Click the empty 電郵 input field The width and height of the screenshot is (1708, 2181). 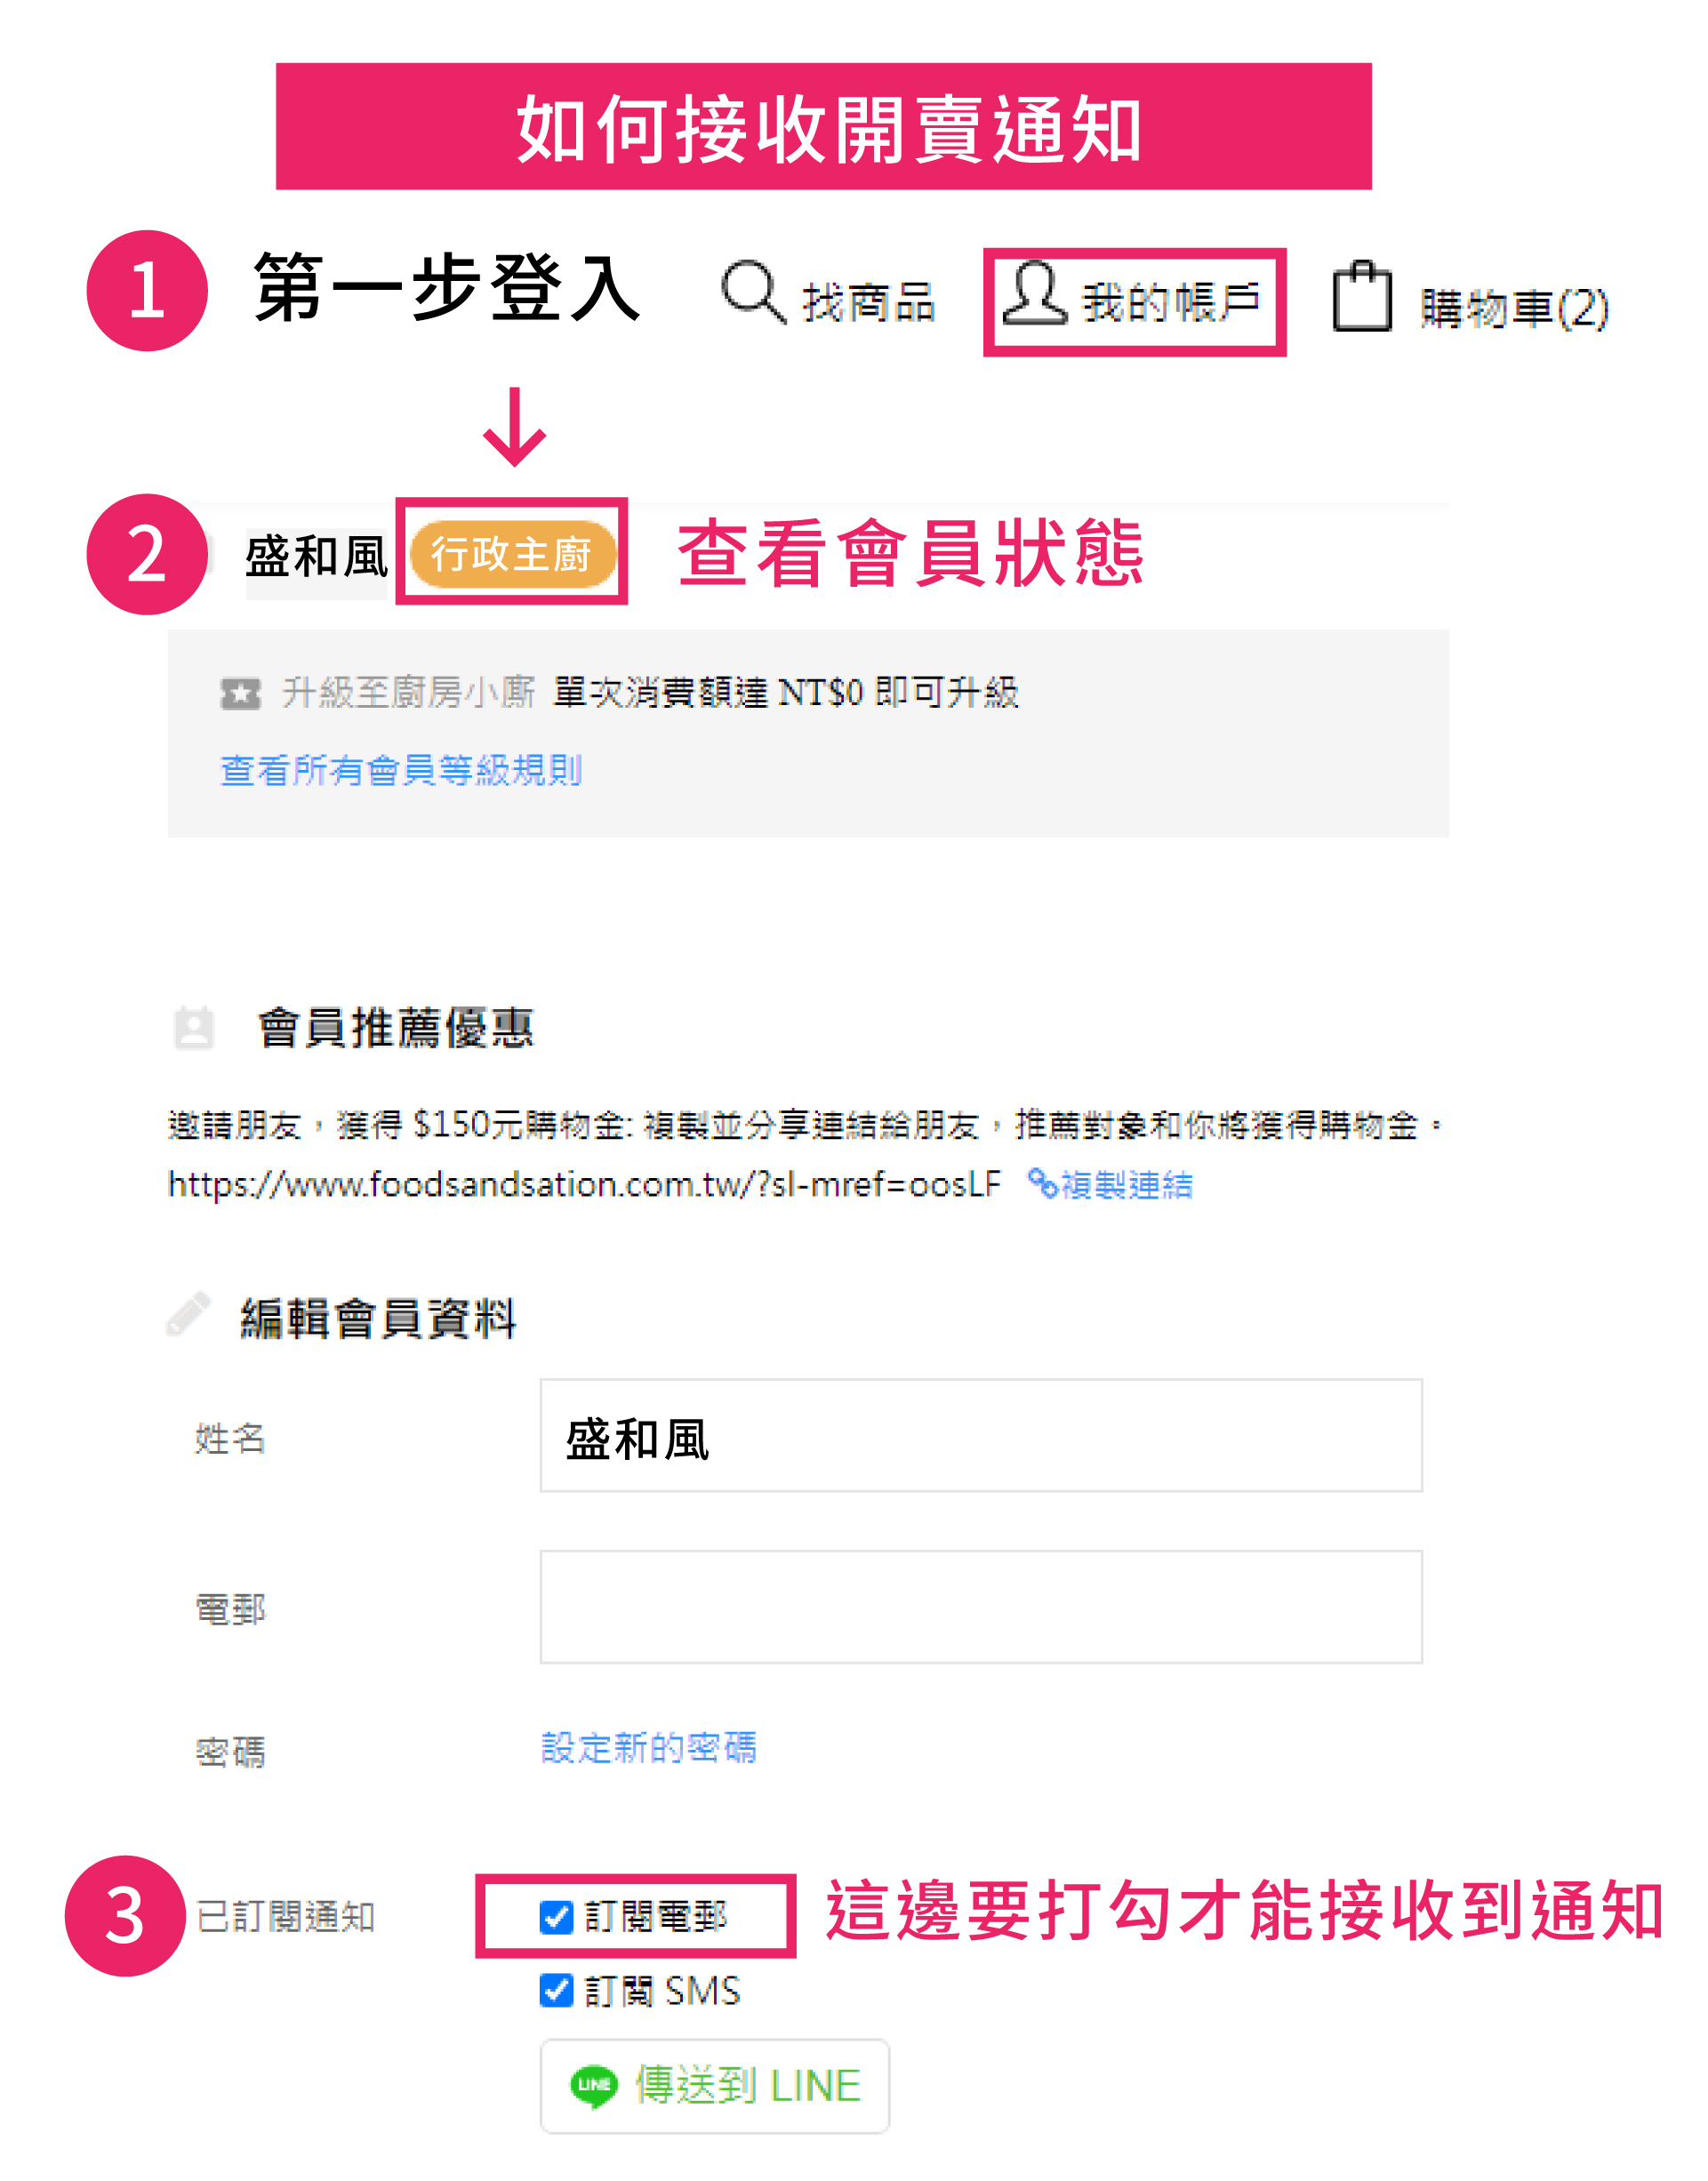tap(980, 1606)
